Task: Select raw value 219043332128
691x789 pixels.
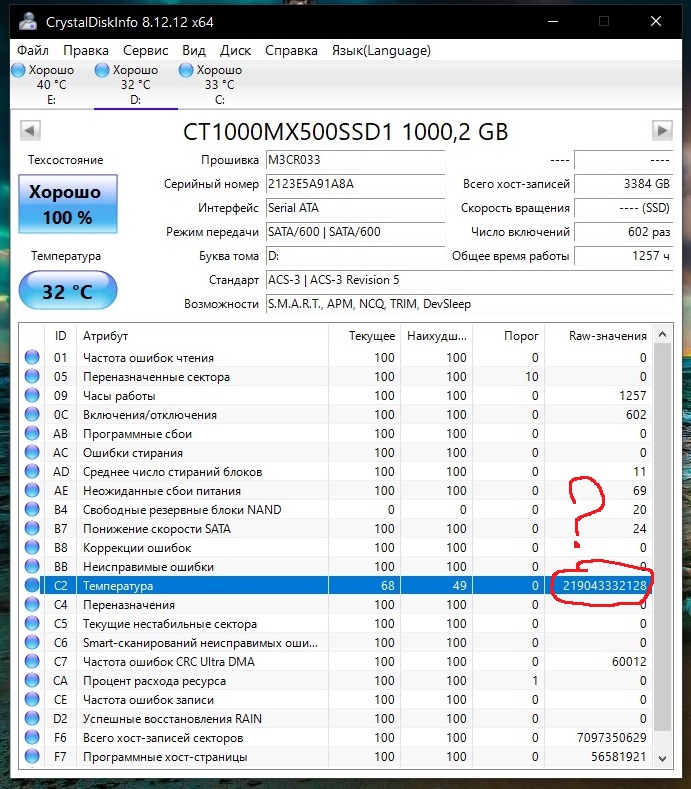Action: (604, 586)
